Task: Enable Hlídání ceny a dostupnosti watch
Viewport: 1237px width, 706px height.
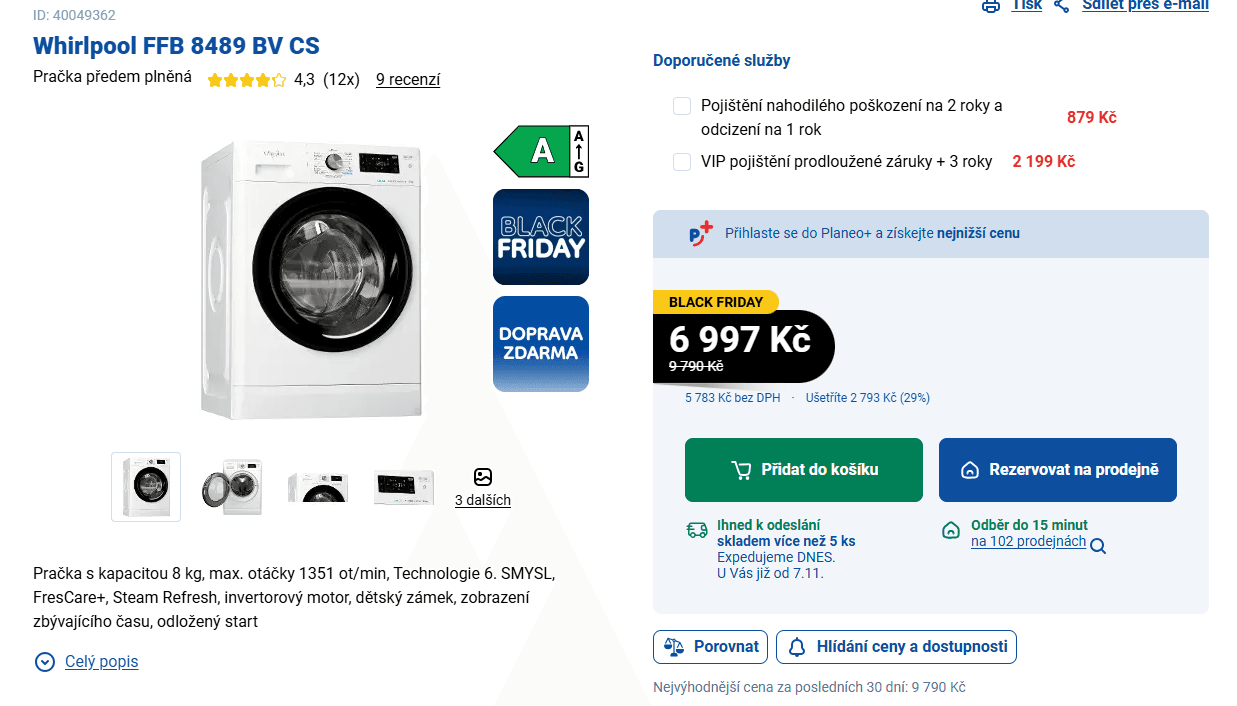Action: tap(896, 647)
